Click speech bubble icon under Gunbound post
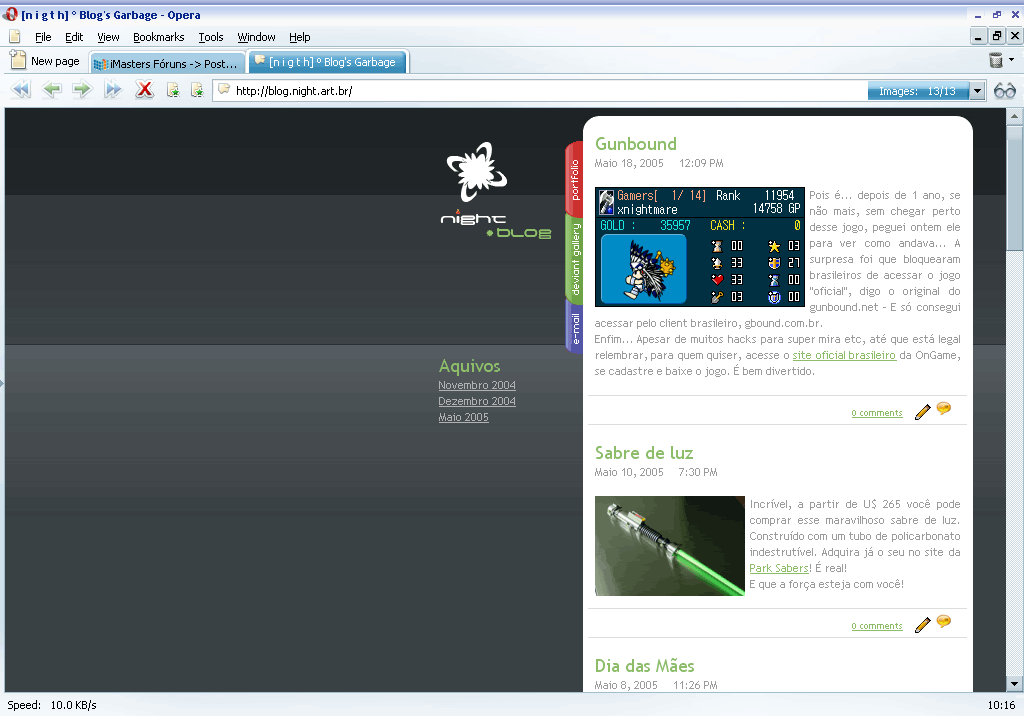Screen dimensions: 1024x716 tap(944, 409)
